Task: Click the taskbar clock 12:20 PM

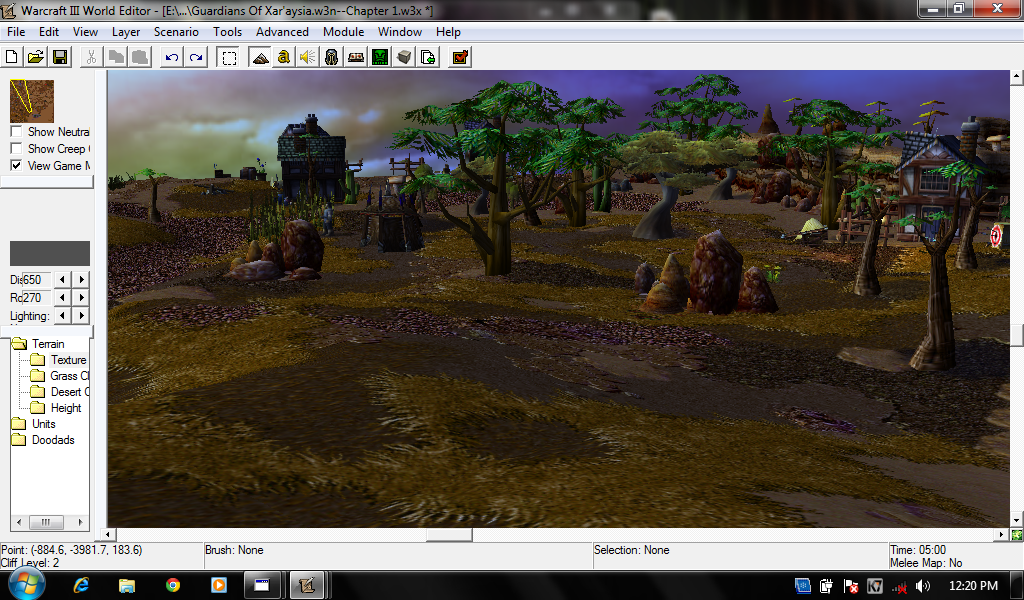Action: click(x=973, y=586)
